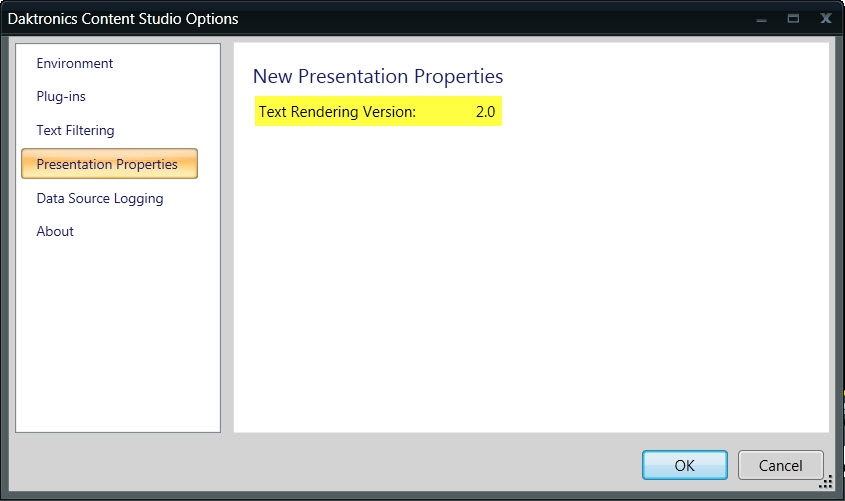Screen dimensions: 845x501
Task: Click the Text Rendering Version value 2.0
Action: point(485,112)
